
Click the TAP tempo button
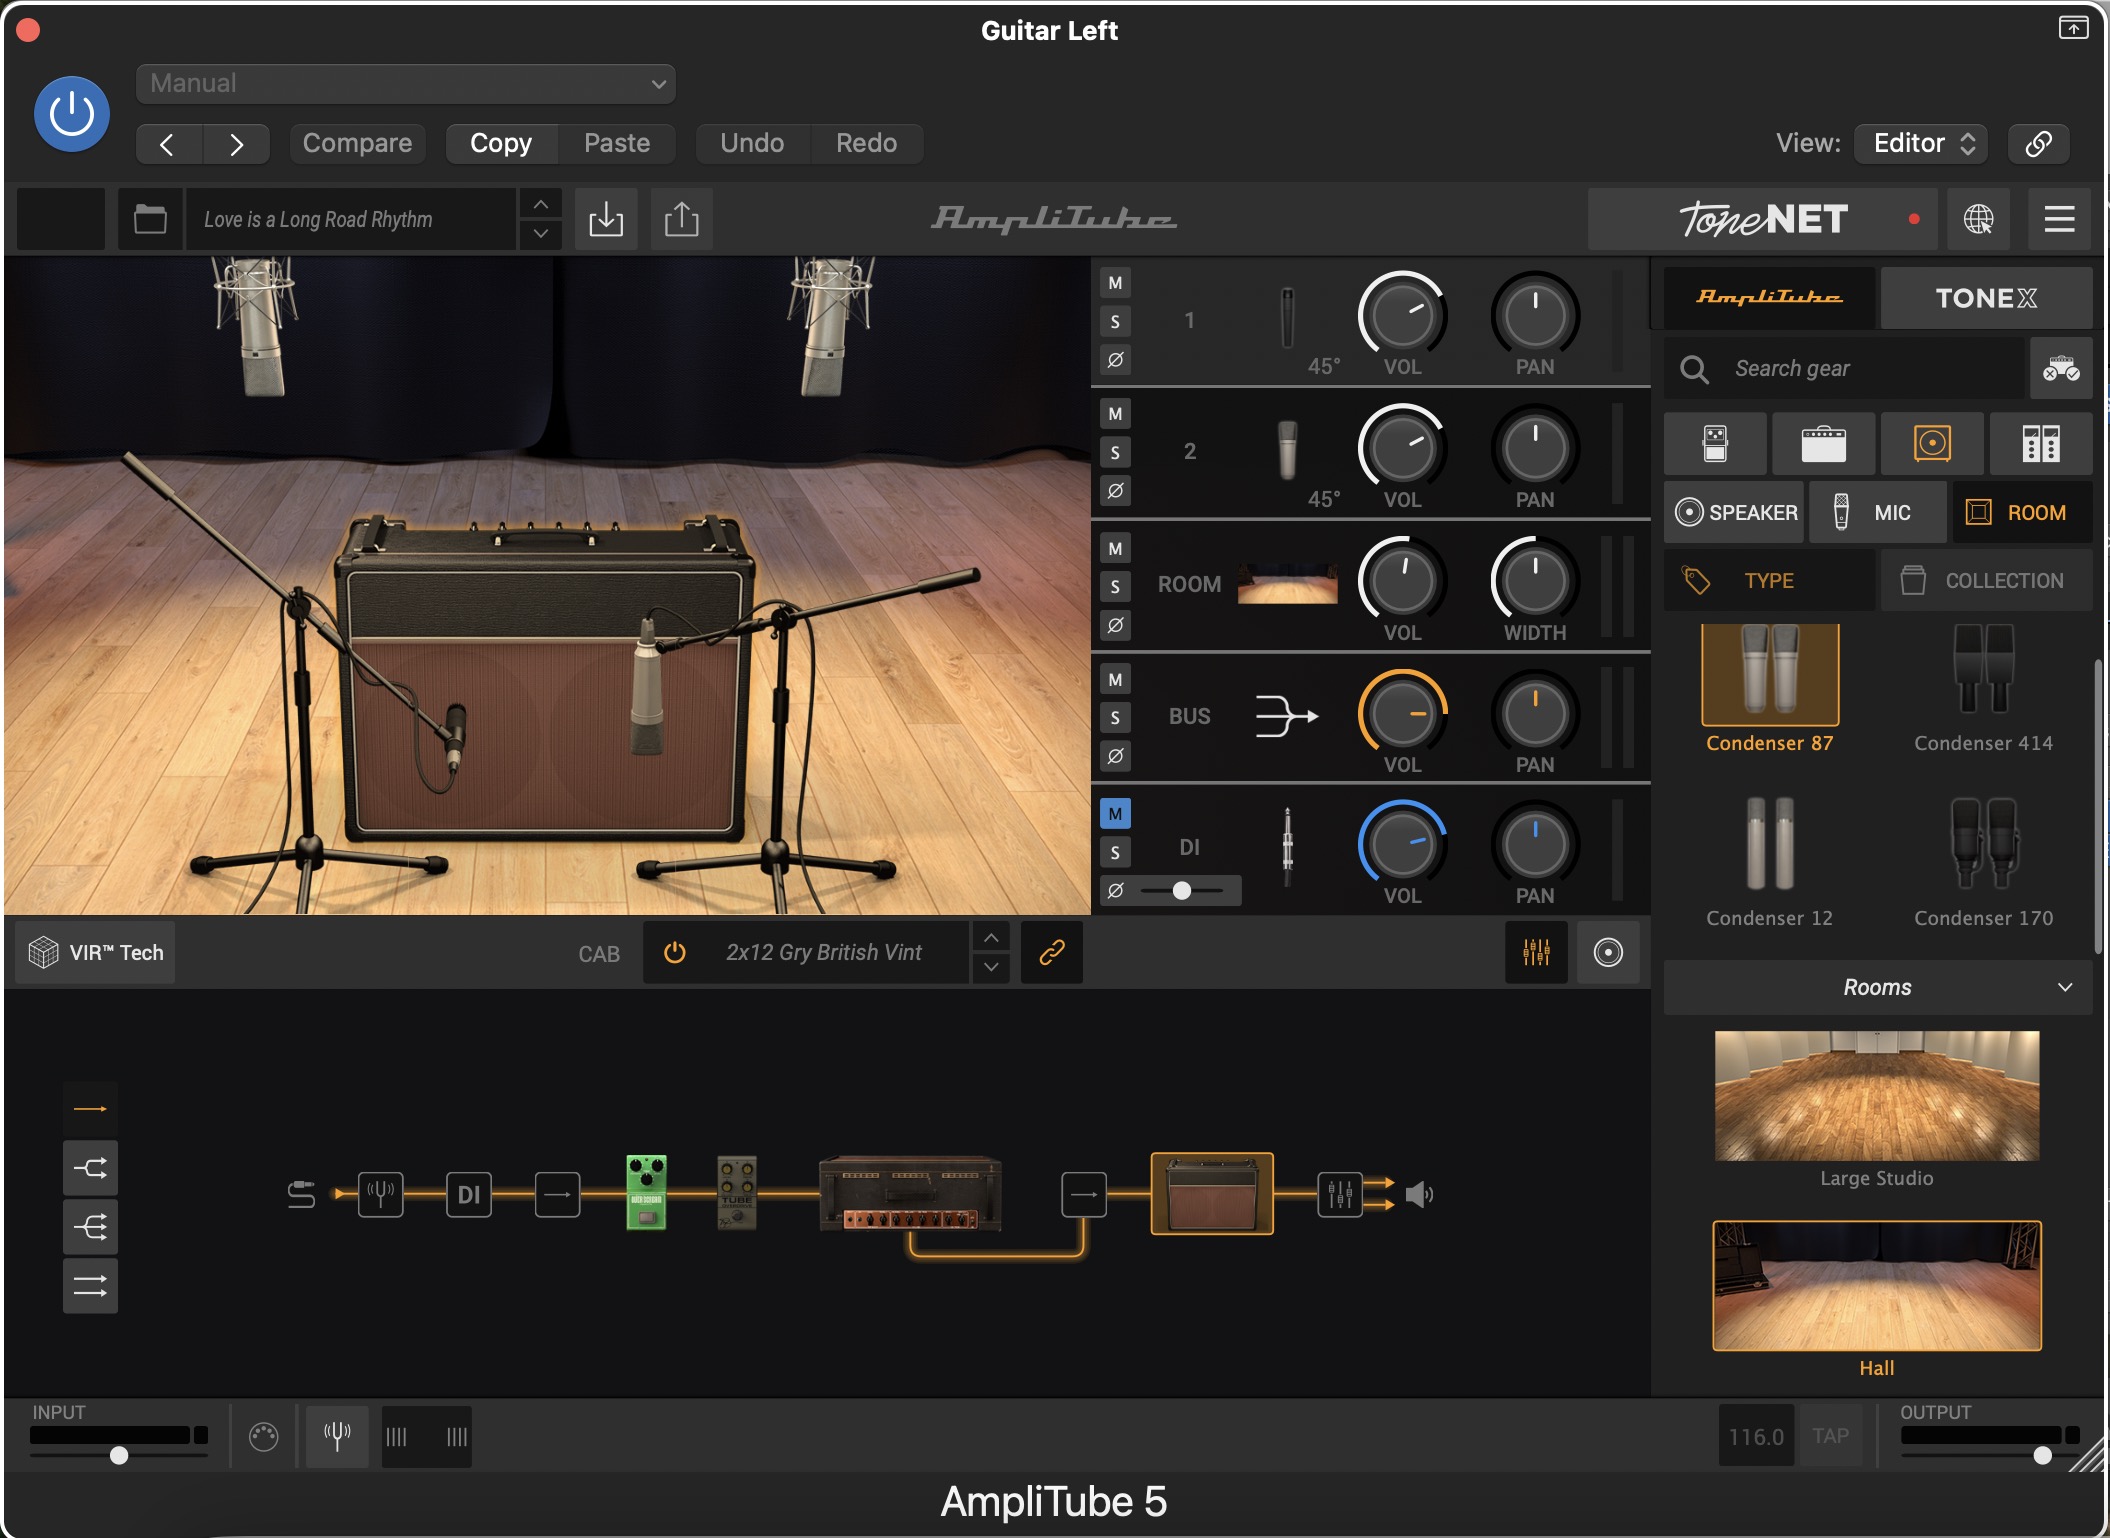[x=1830, y=1436]
